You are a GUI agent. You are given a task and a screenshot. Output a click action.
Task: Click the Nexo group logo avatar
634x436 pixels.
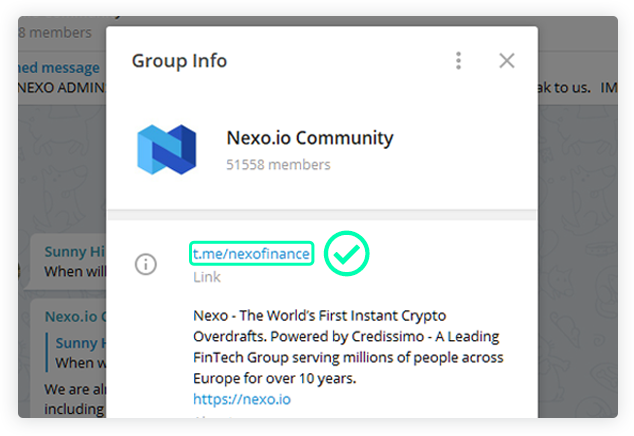(x=167, y=150)
